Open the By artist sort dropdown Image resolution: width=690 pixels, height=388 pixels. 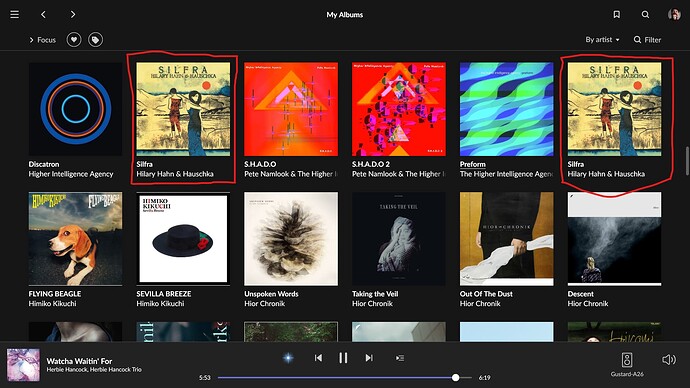602,40
